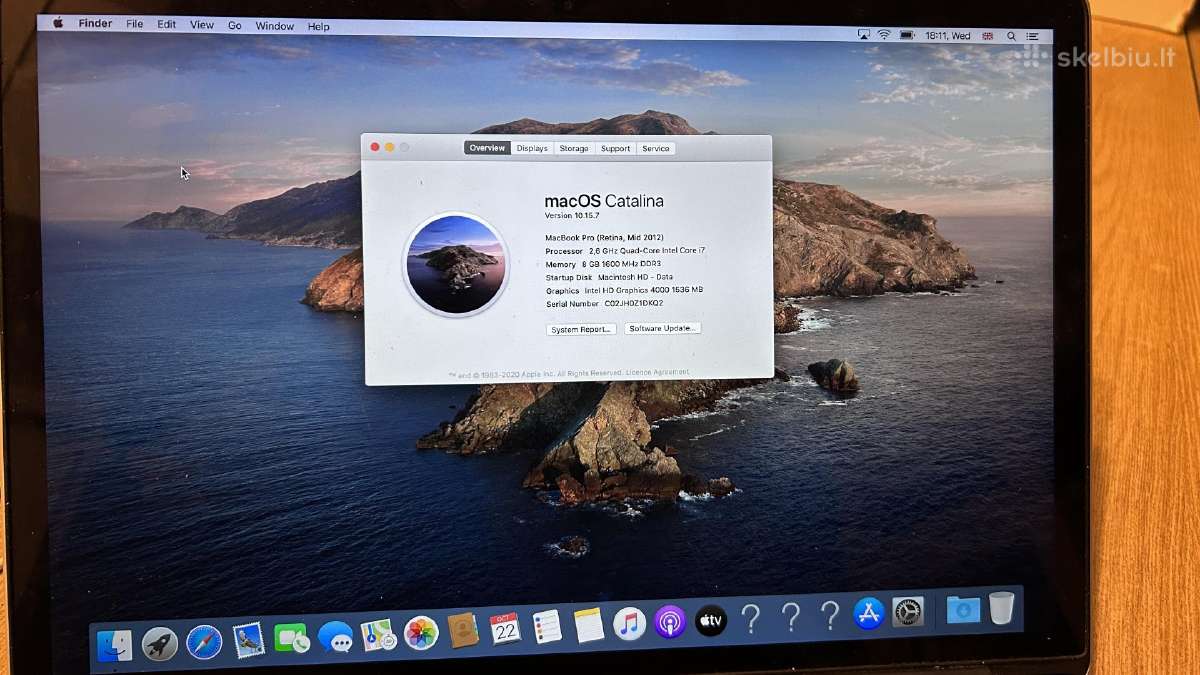Viewport: 1200px width, 675px height.
Task: Switch to the Service tab
Action: (656, 148)
